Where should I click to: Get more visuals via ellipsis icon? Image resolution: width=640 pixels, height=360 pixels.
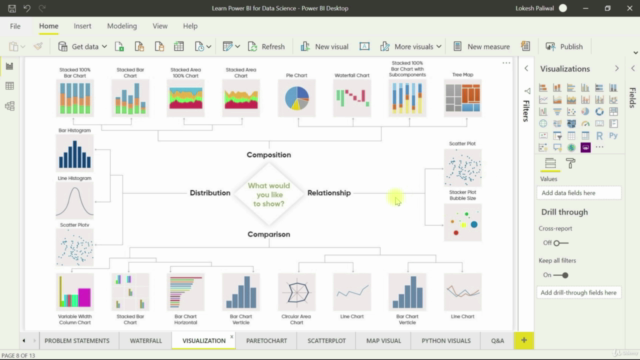coord(599,147)
